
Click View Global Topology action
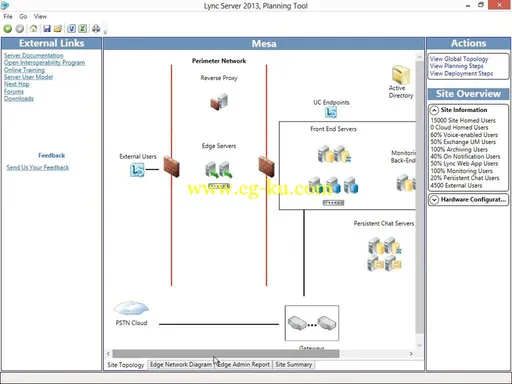459,59
